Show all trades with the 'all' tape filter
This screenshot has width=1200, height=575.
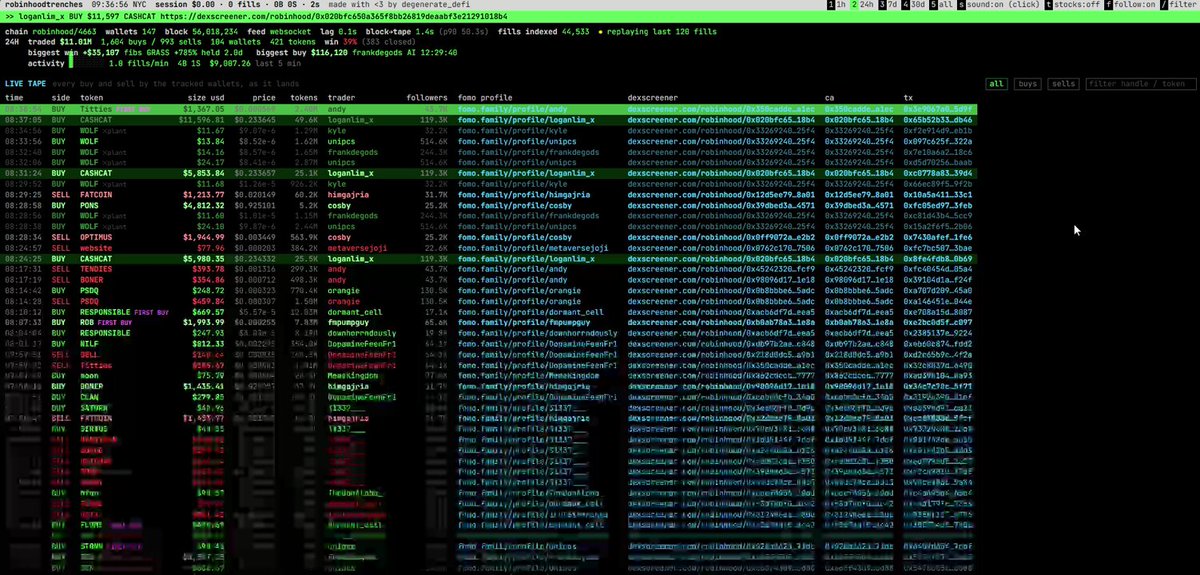[996, 85]
